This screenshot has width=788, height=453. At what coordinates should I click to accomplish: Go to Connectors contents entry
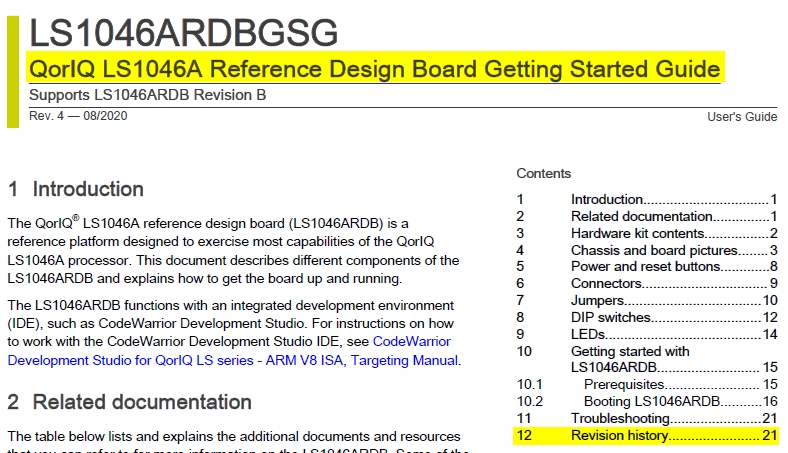[x=647, y=284]
